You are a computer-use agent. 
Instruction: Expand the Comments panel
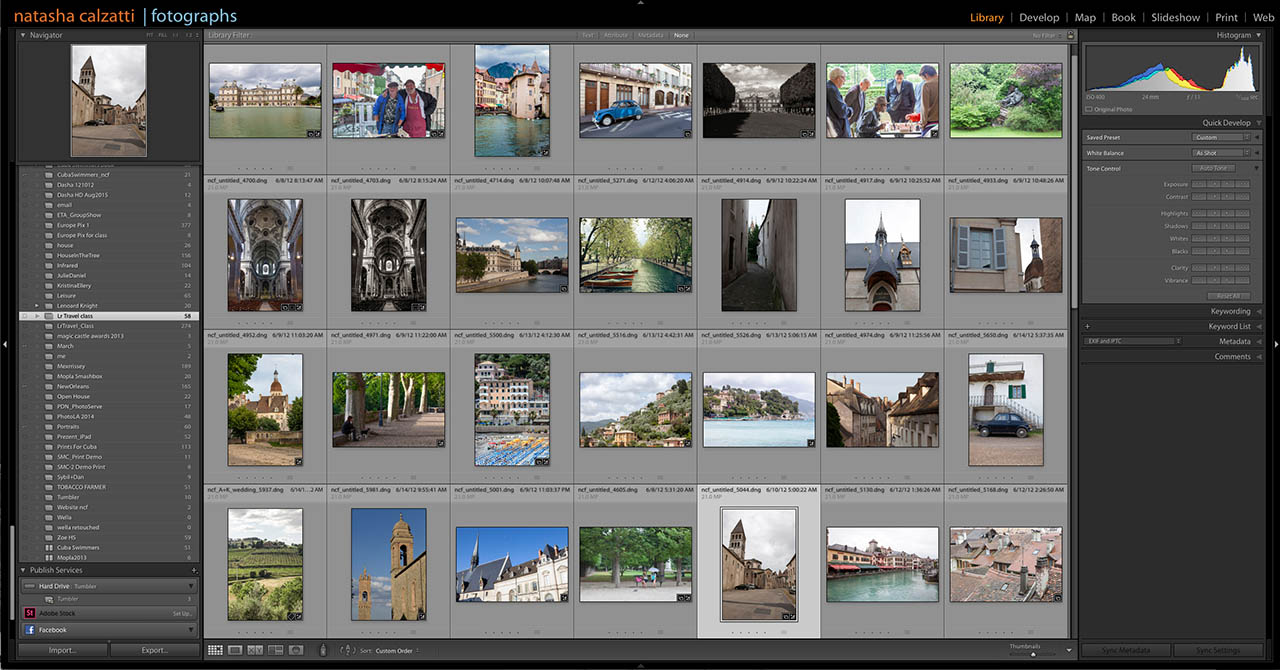coord(1258,356)
